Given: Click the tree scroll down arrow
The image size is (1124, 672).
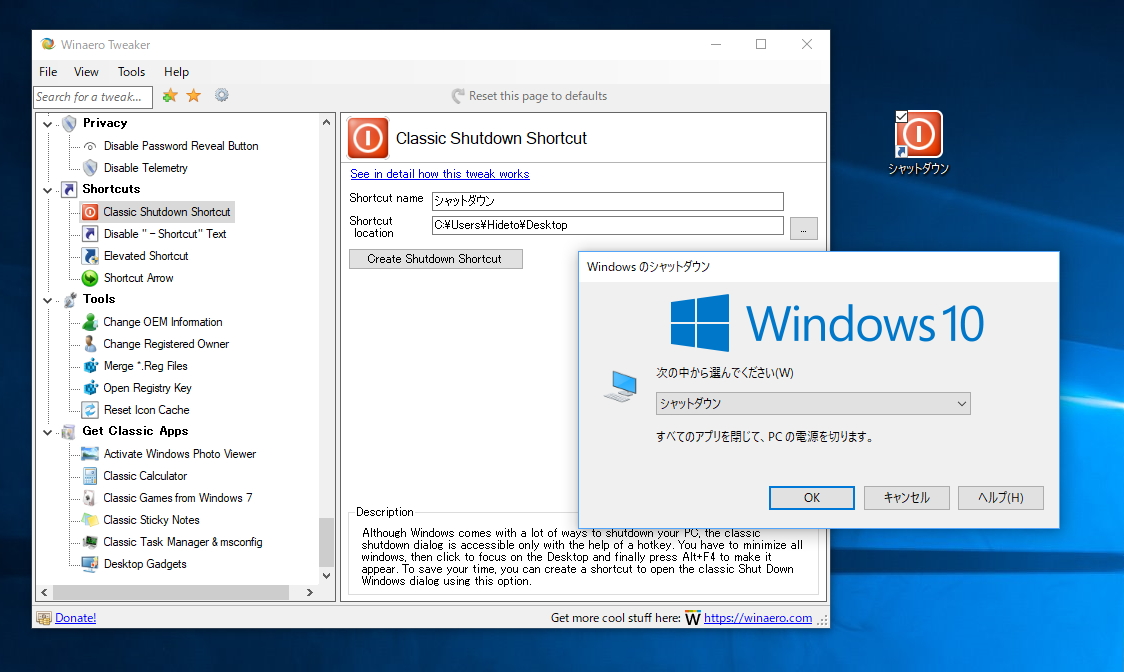Looking at the screenshot, I should (x=327, y=575).
